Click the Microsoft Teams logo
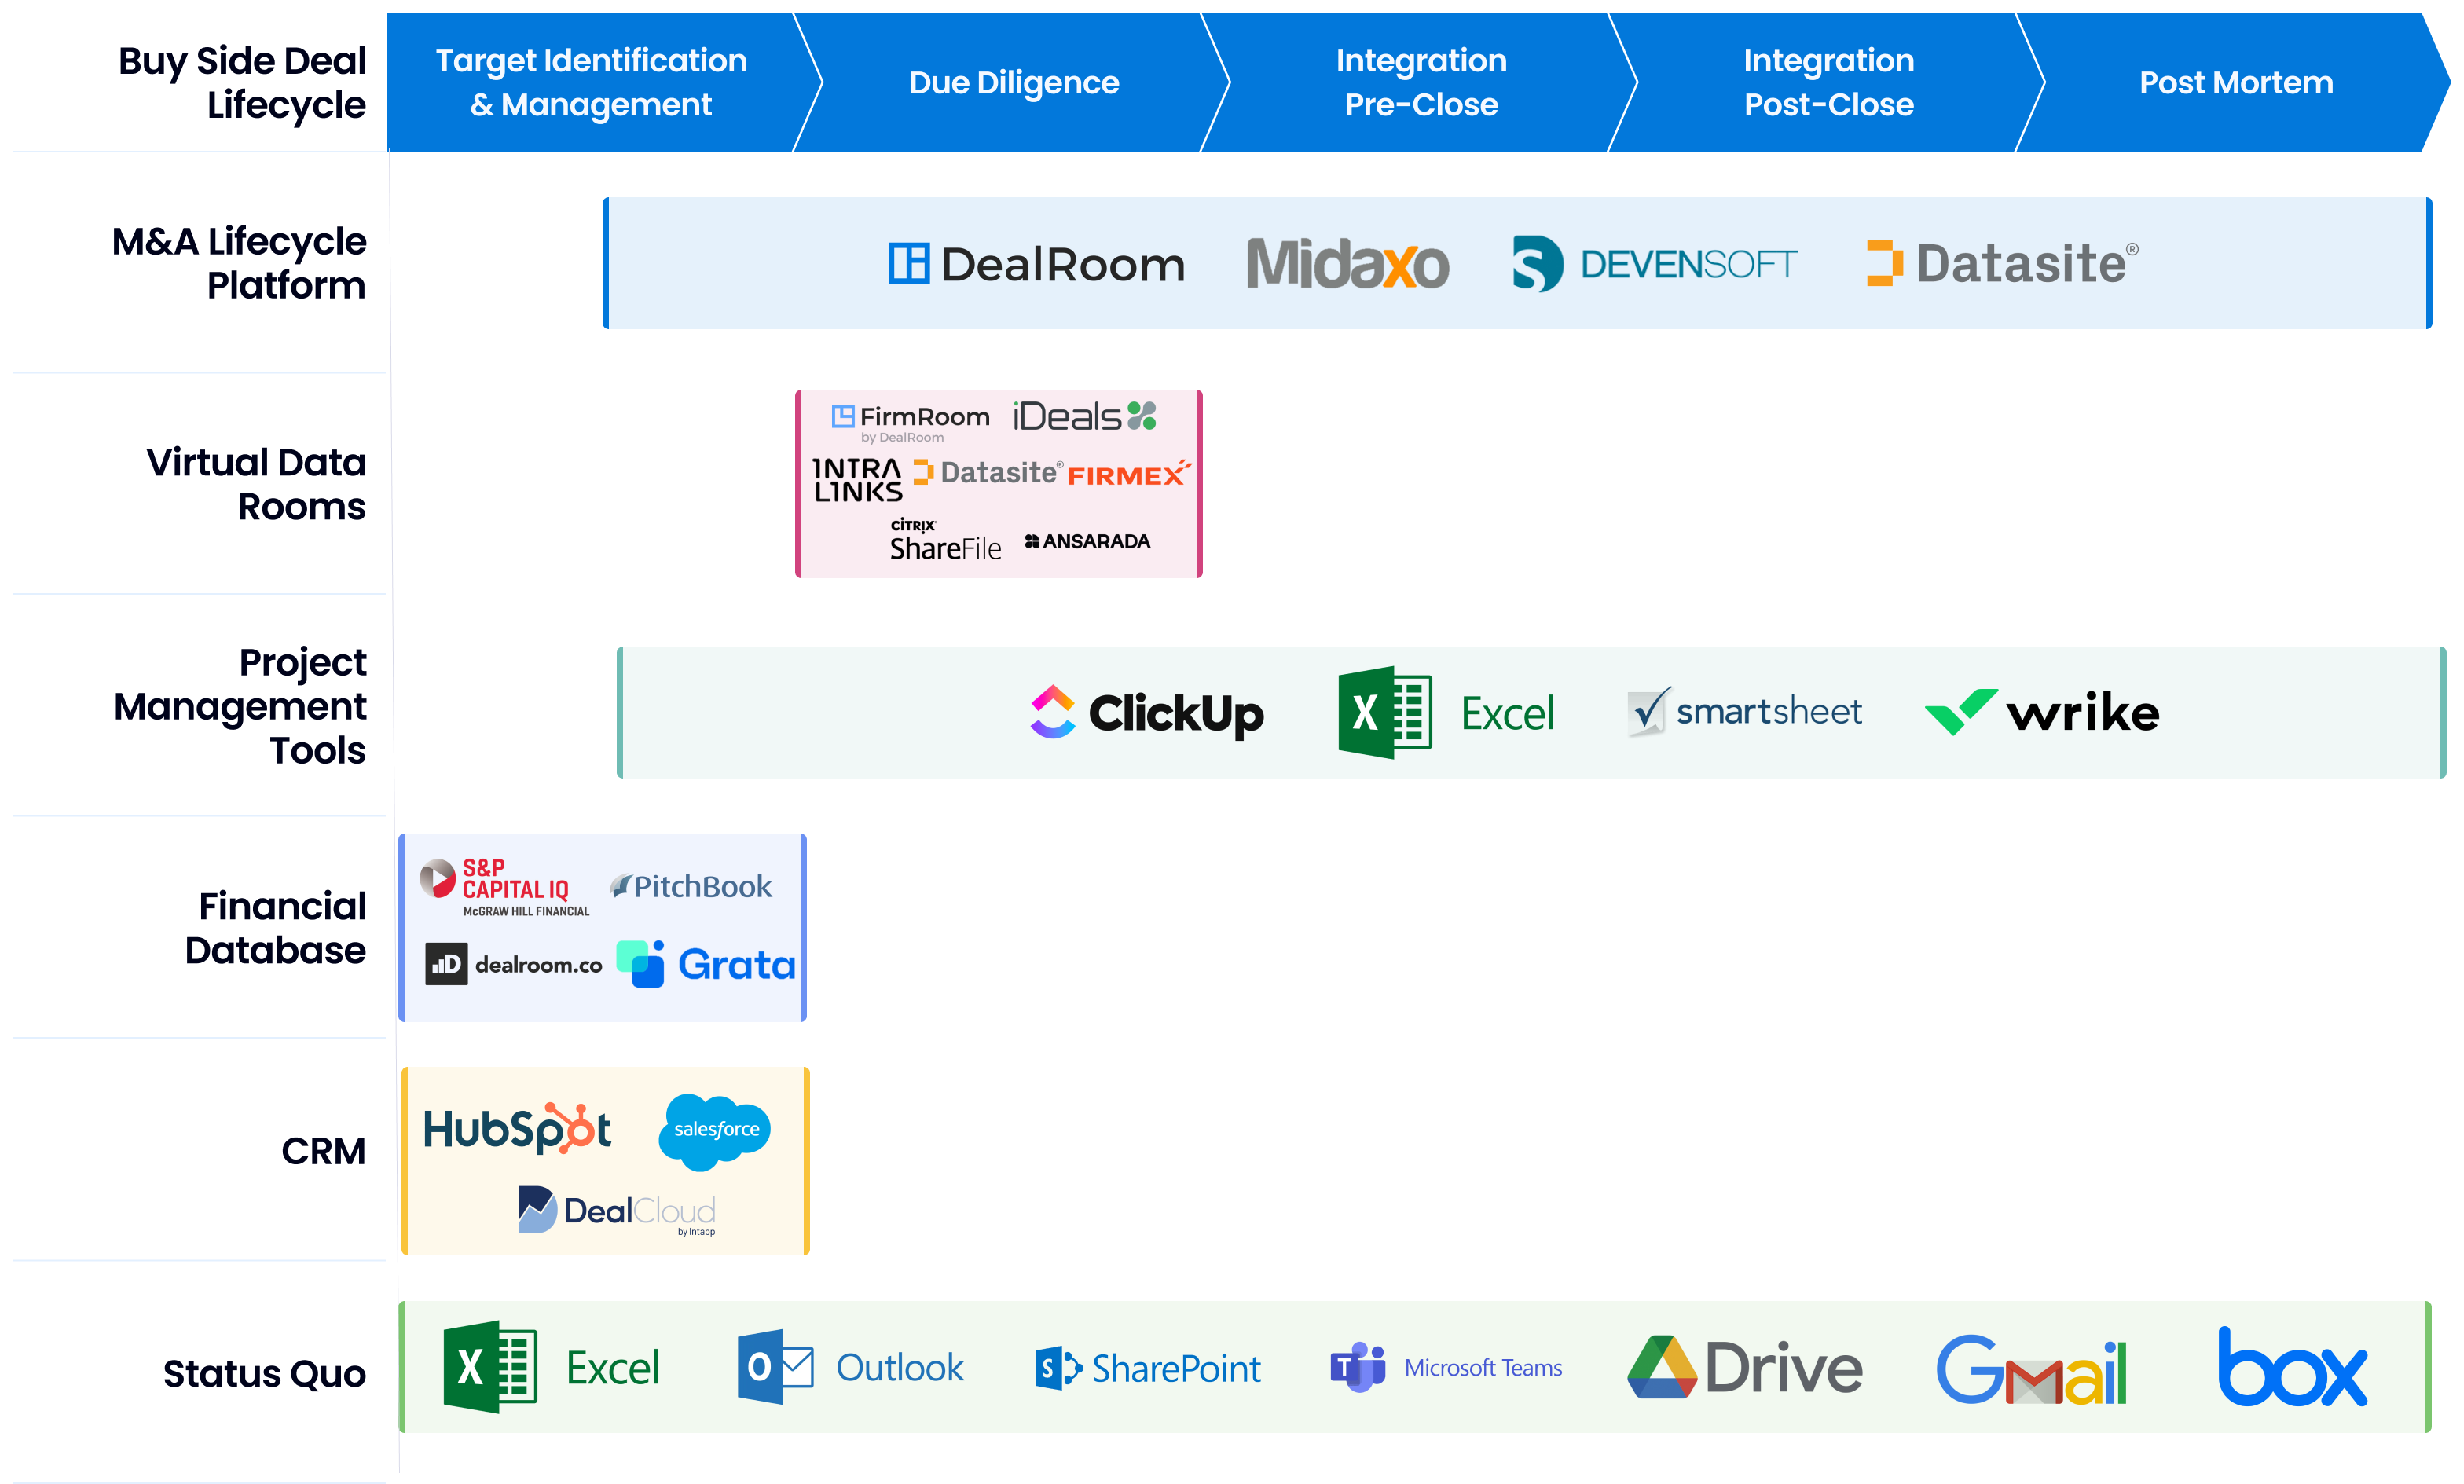The image size is (2464, 1484). coord(1446,1367)
